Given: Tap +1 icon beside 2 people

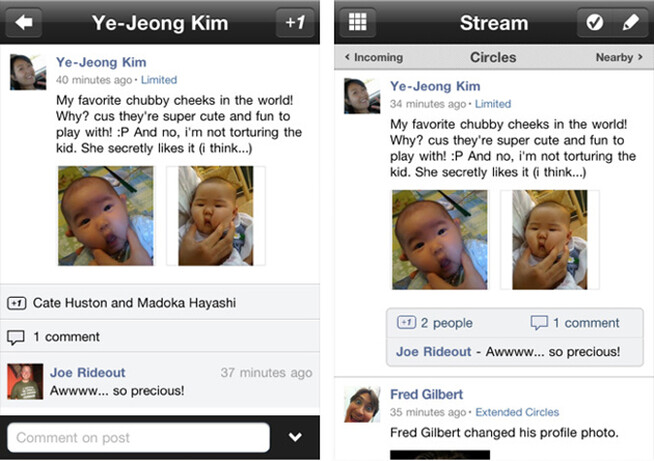Looking at the screenshot, I should click(406, 322).
